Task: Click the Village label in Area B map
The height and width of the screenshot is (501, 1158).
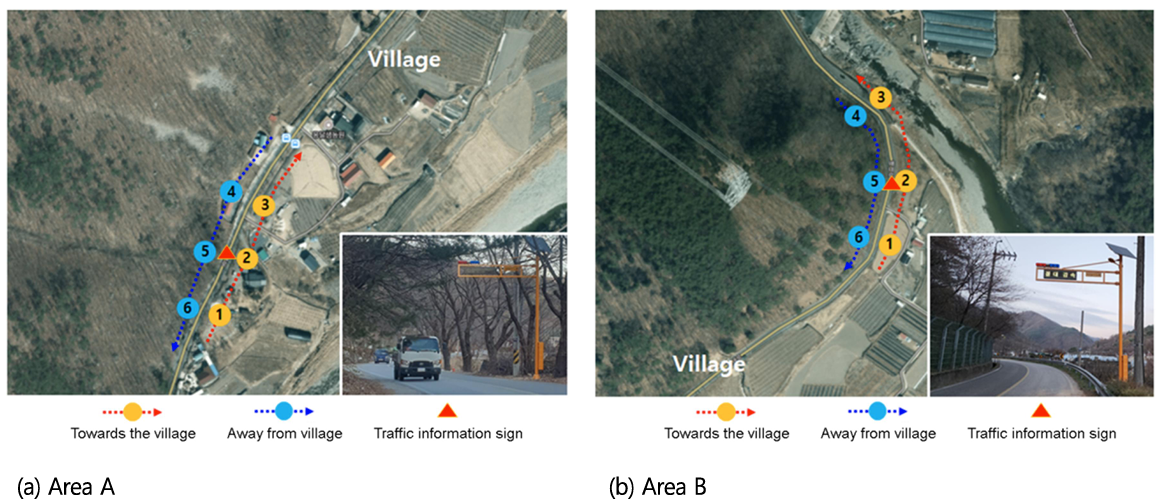Action: click(708, 363)
